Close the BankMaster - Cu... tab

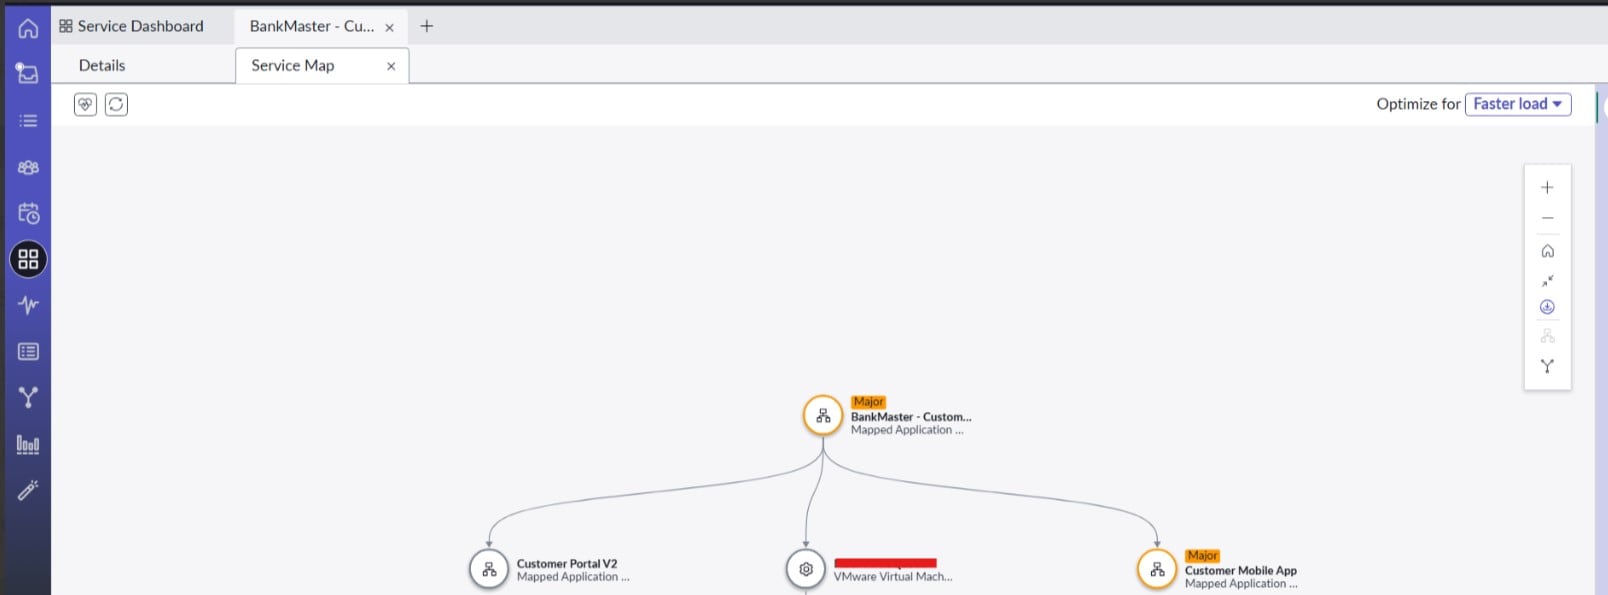pyautogui.click(x=390, y=28)
